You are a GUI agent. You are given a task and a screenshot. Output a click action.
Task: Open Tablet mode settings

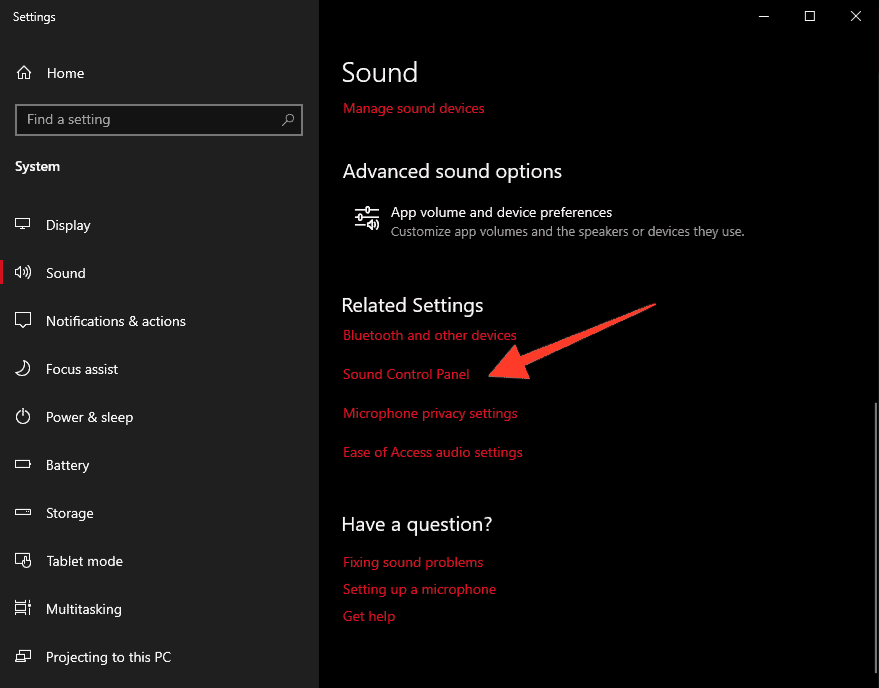83,560
